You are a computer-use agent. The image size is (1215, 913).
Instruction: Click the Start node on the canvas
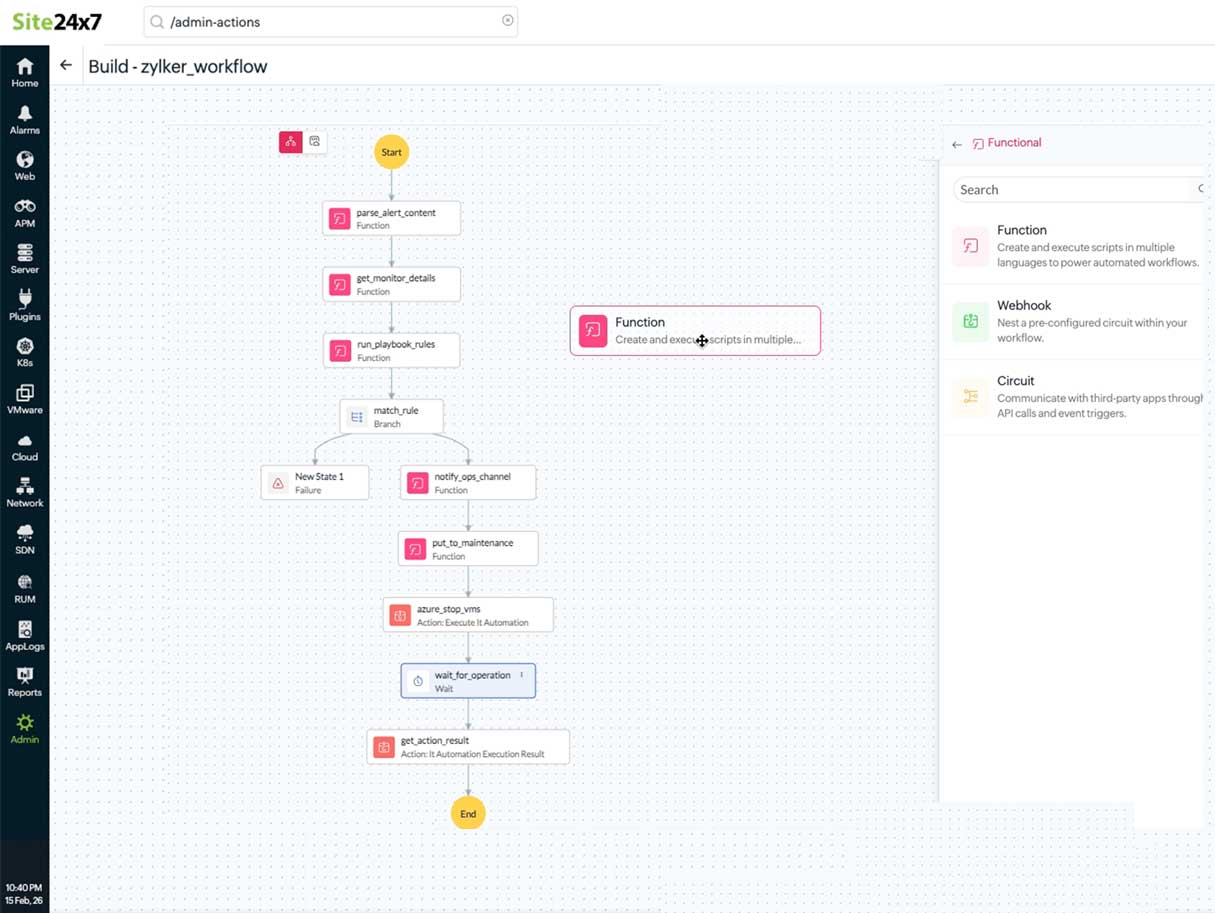pos(391,152)
